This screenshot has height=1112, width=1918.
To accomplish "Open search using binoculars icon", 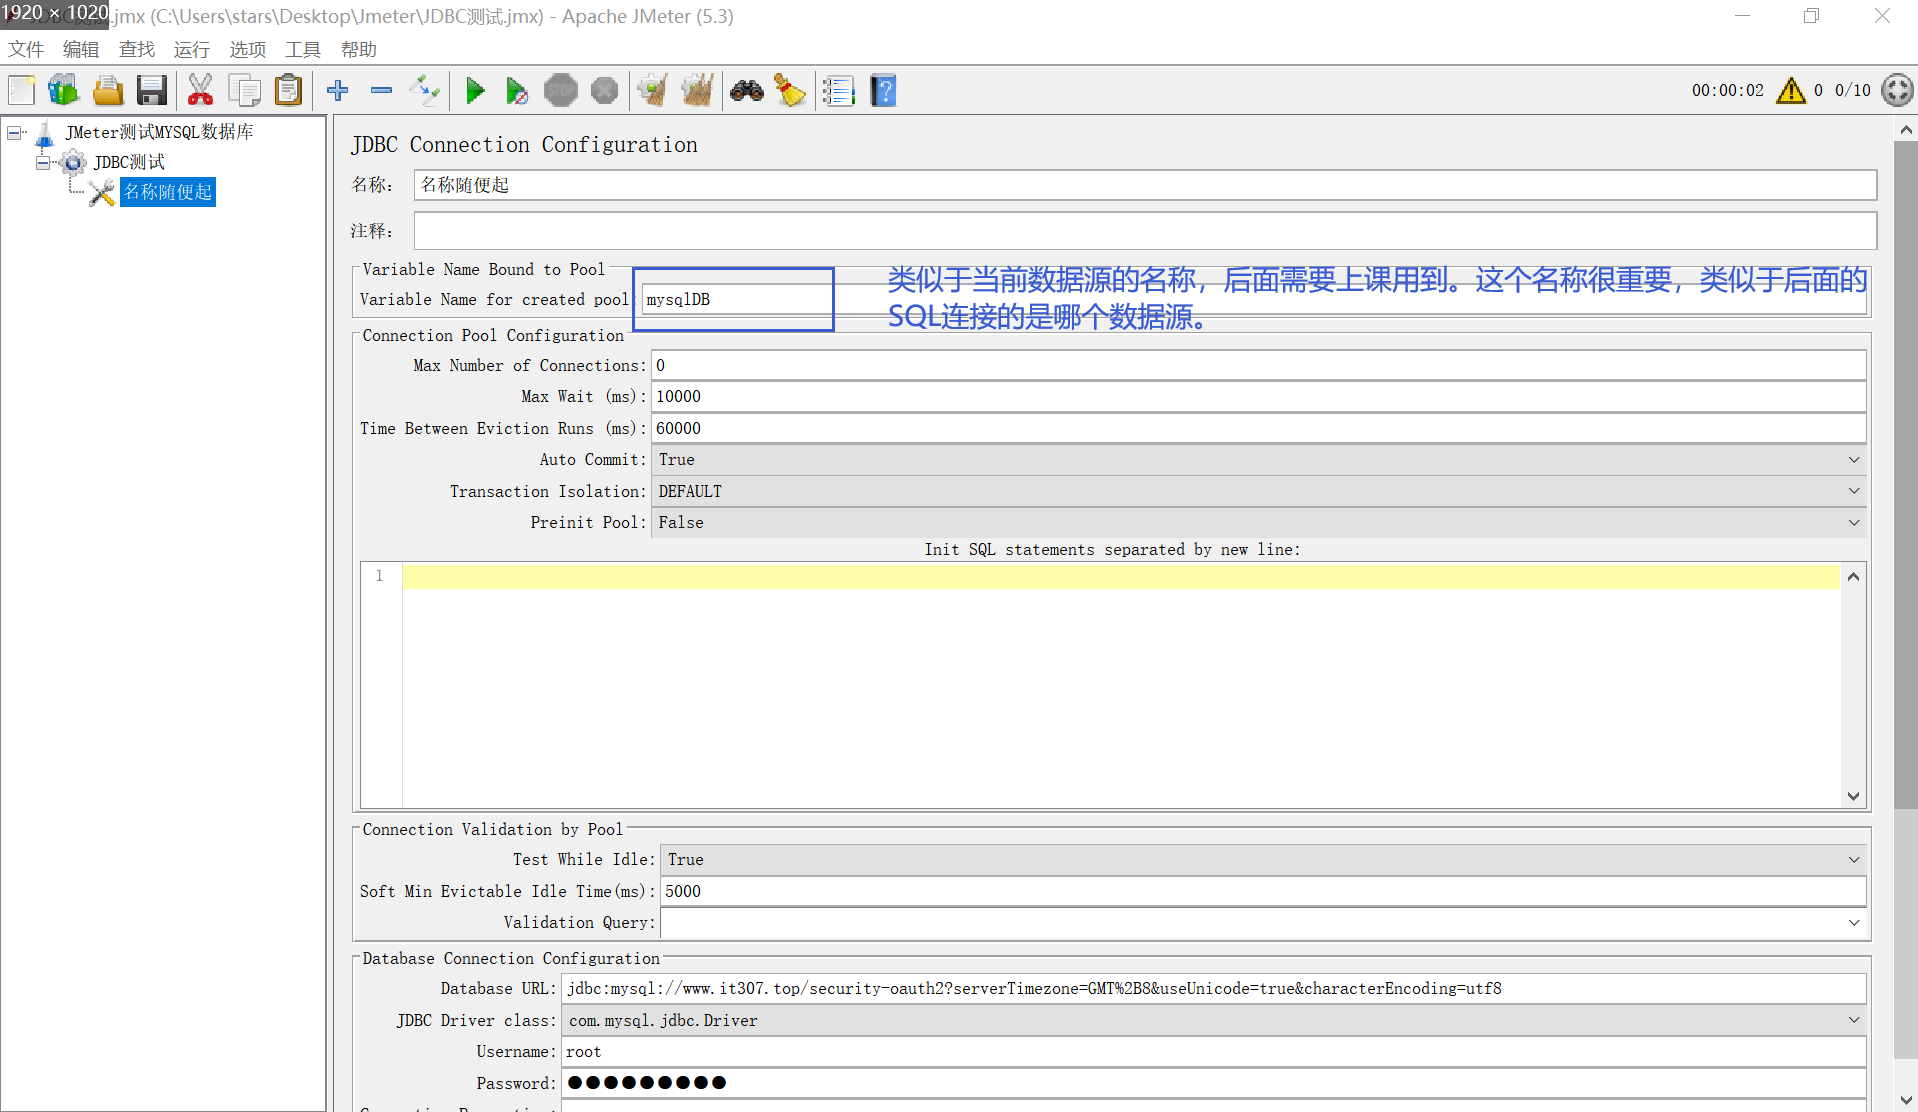I will 747,90.
